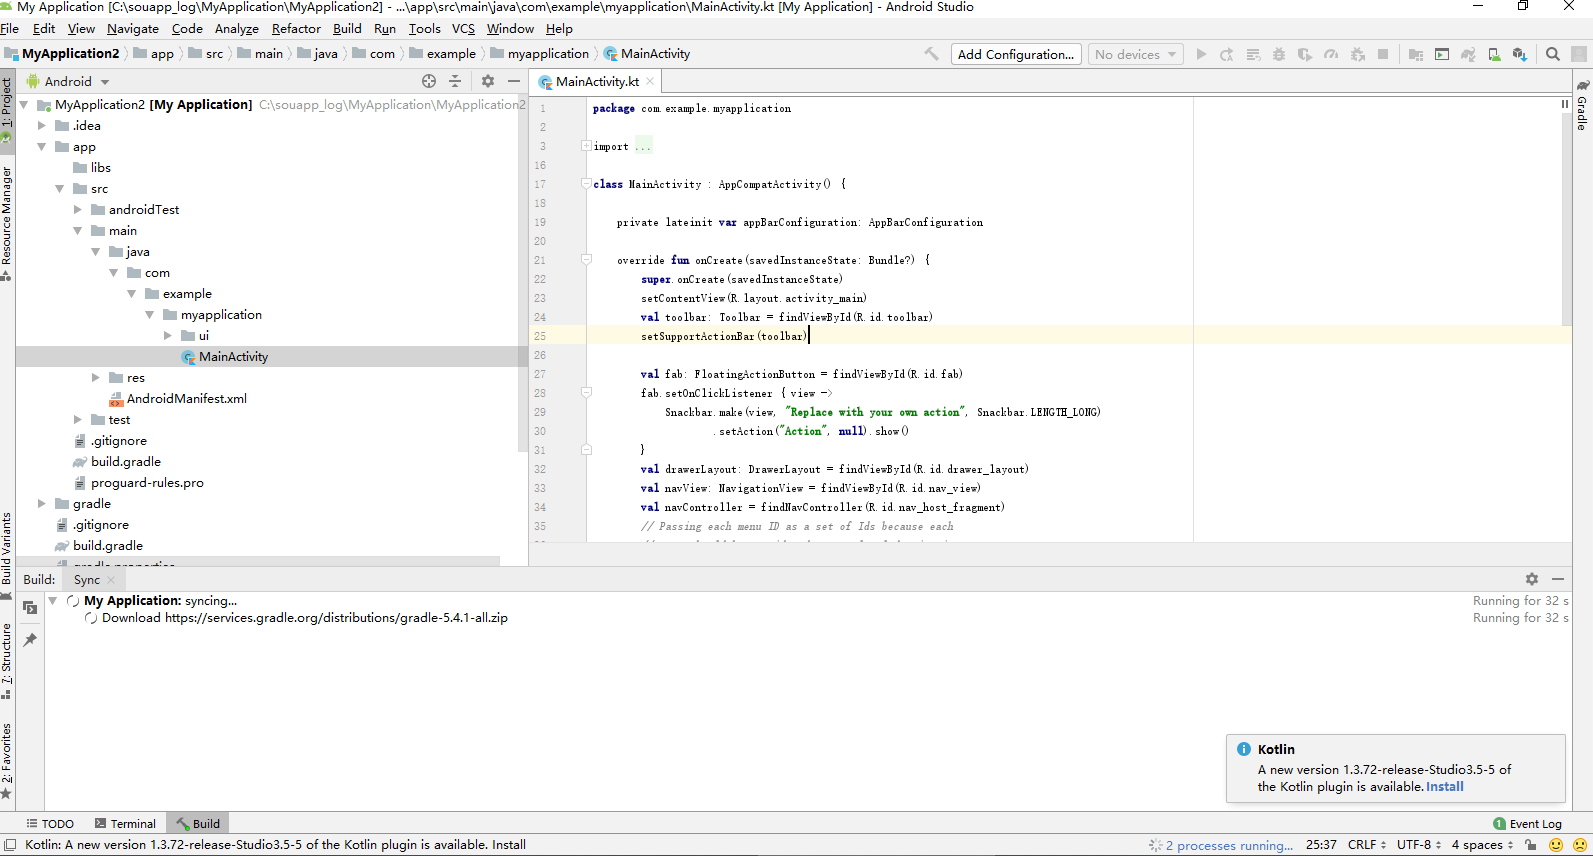Close the Sync tab in Build panel
Viewport: 1593px width, 856px height.
(111, 580)
